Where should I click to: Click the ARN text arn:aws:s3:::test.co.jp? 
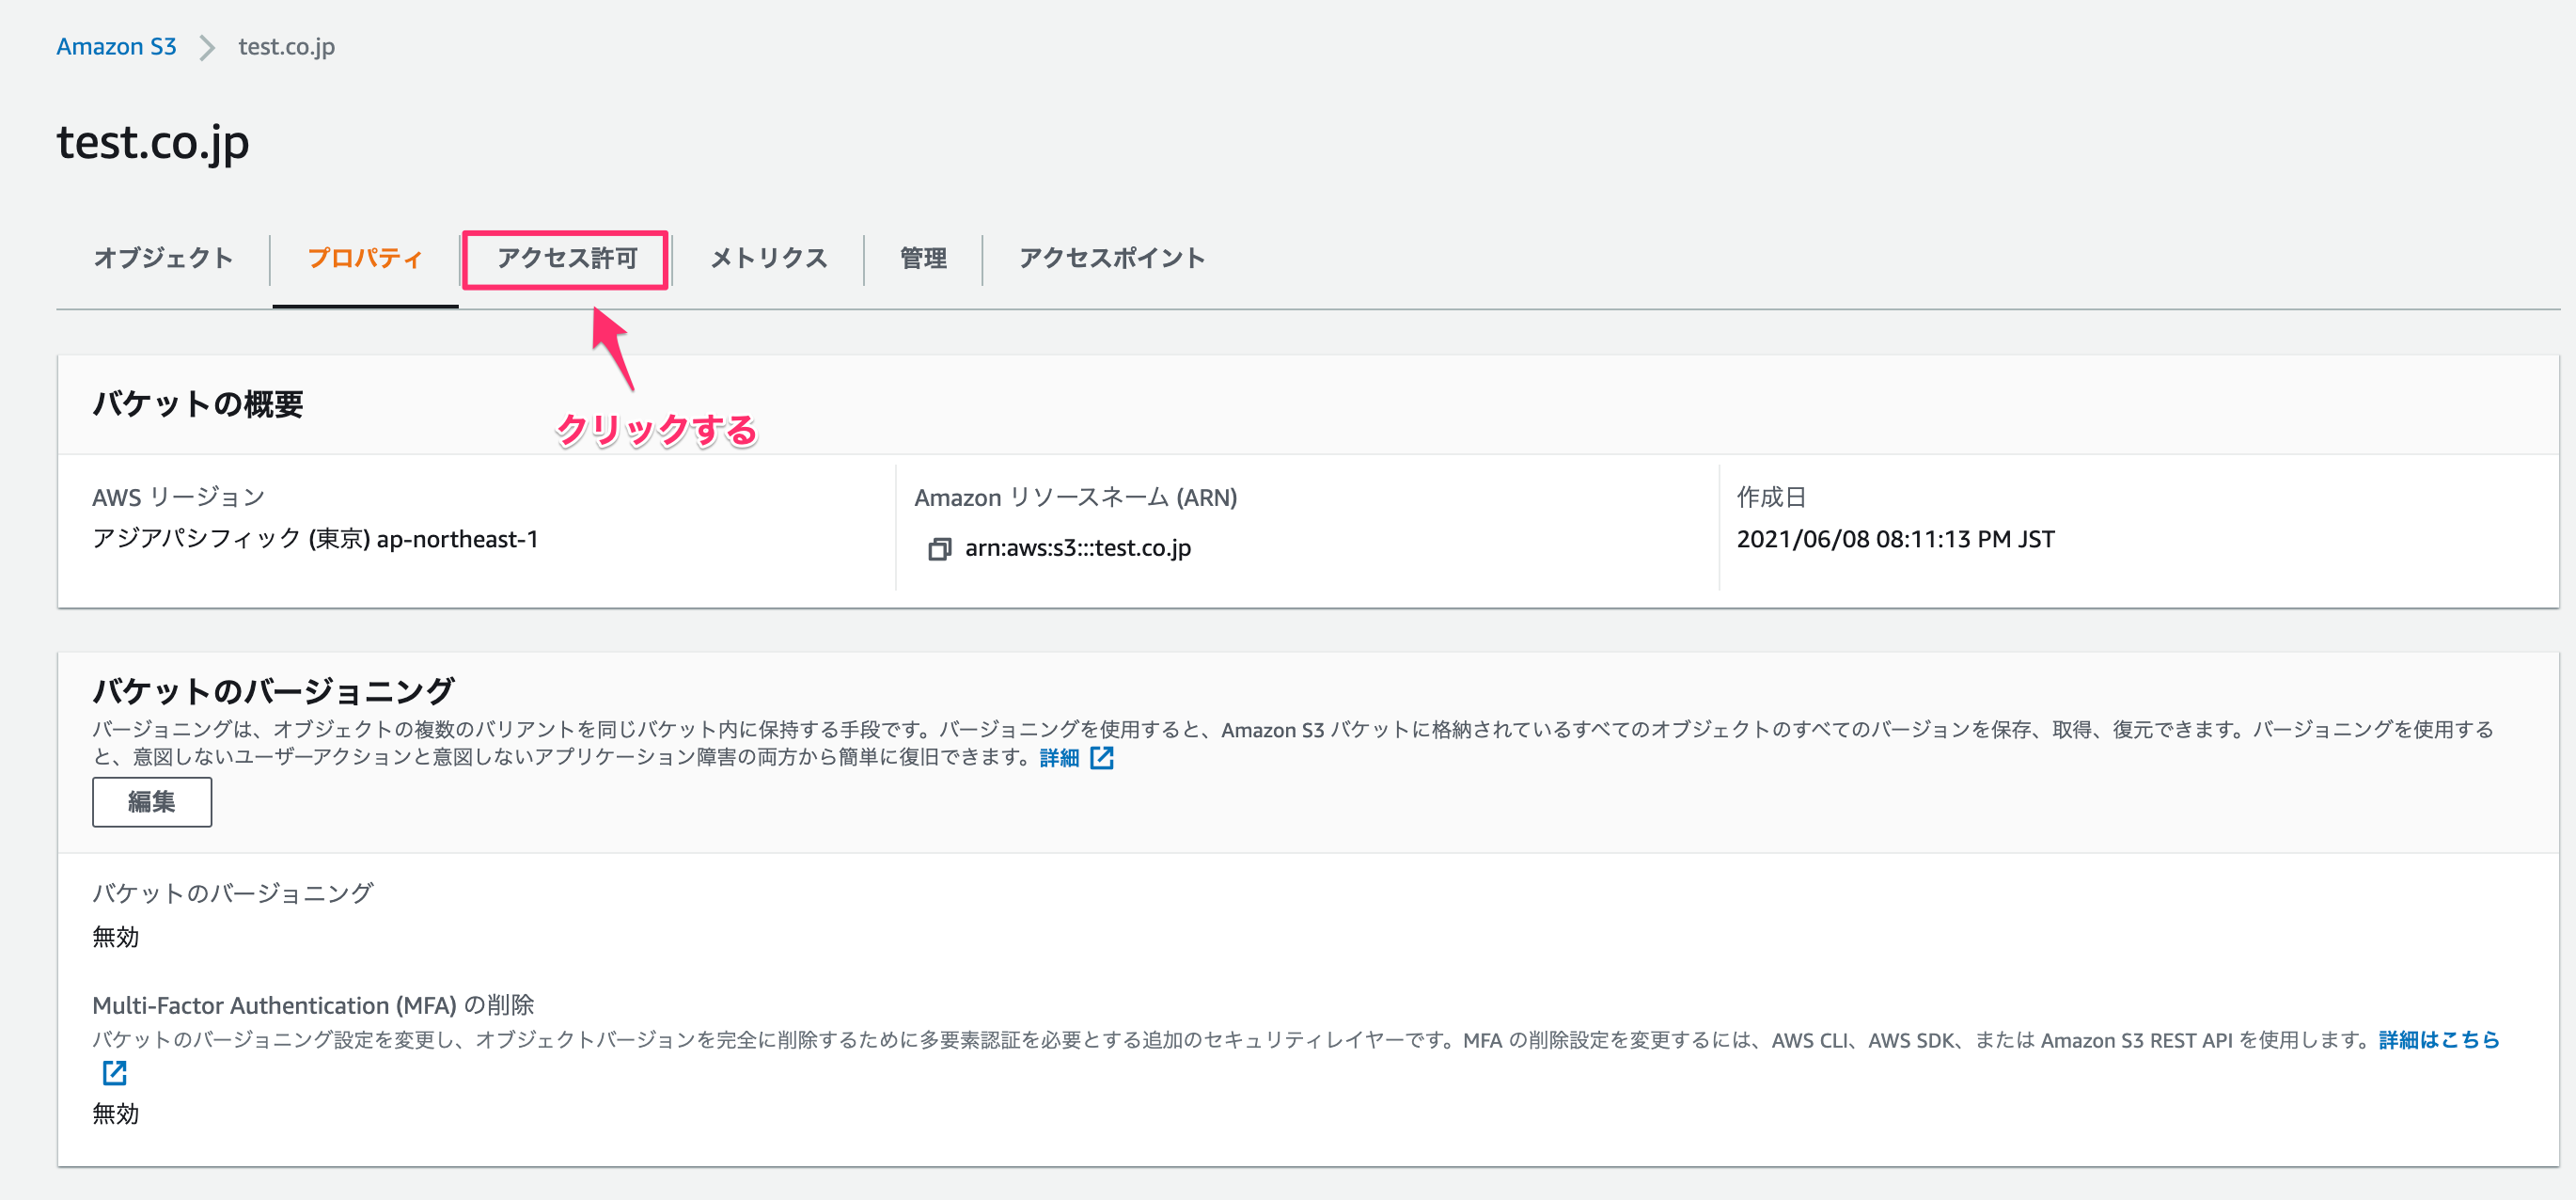click(x=1078, y=548)
